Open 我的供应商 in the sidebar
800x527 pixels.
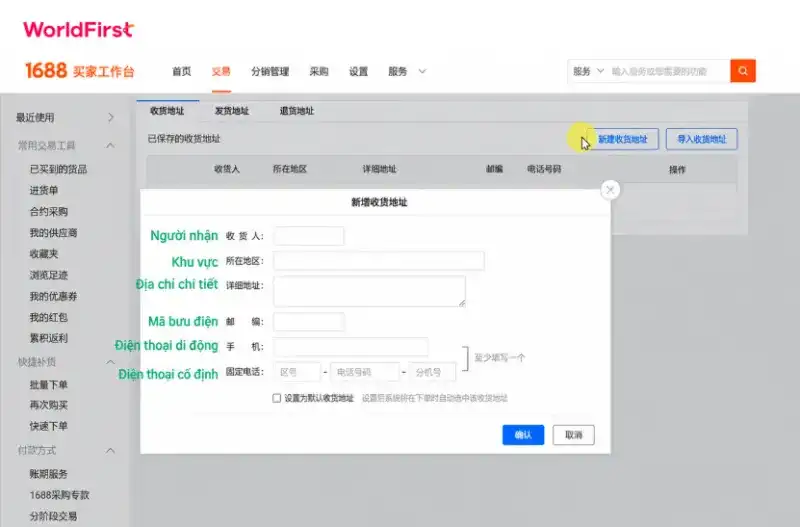pos(53,233)
